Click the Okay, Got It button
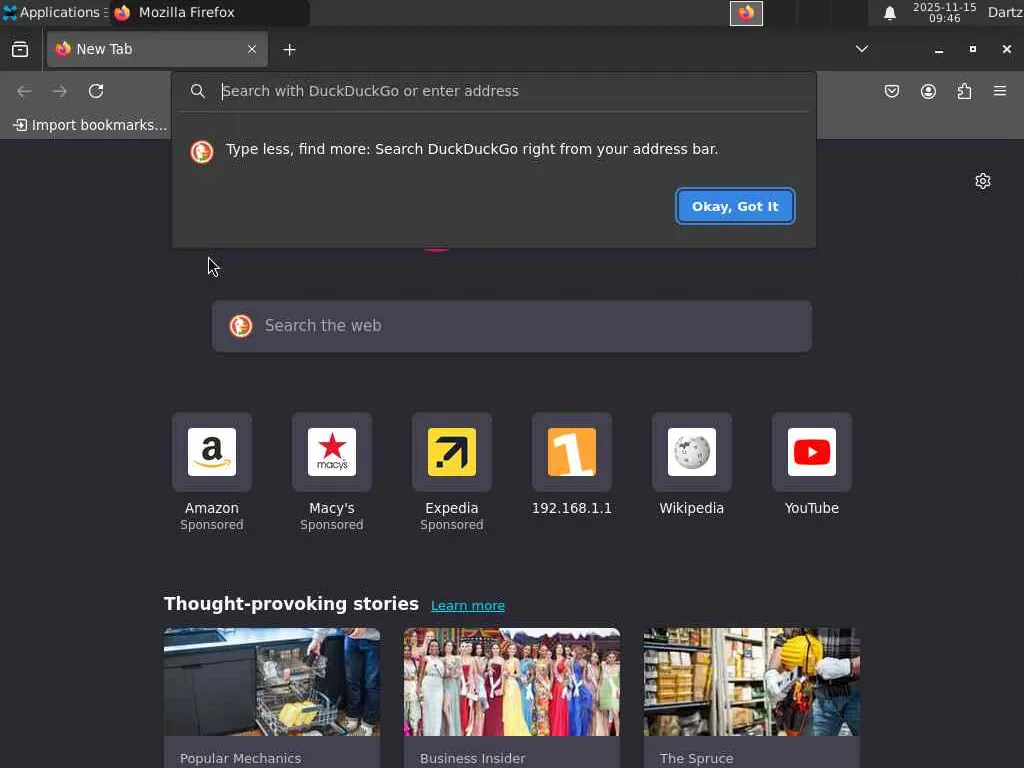 click(735, 206)
